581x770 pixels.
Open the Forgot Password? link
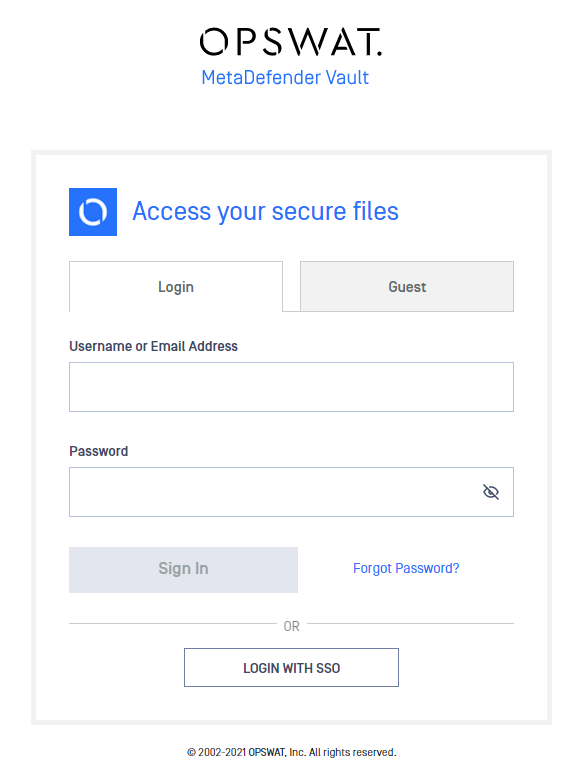tap(406, 568)
